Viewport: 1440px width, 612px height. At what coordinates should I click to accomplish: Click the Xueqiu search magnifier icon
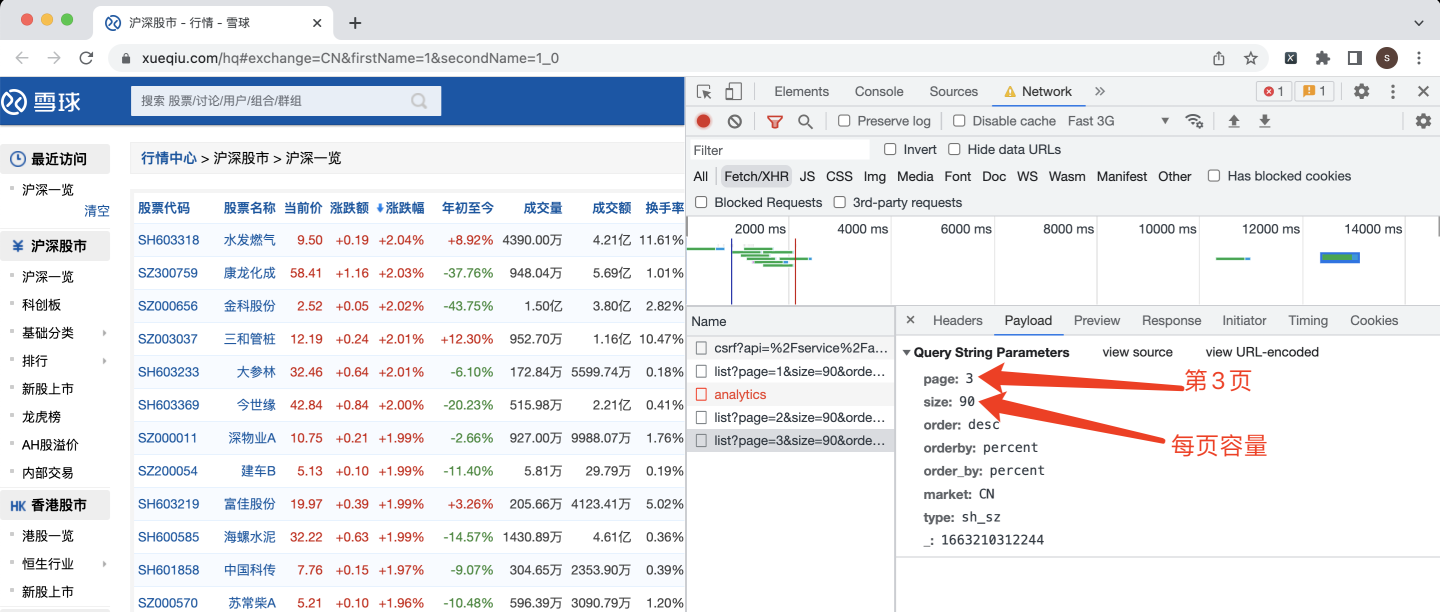tap(419, 100)
